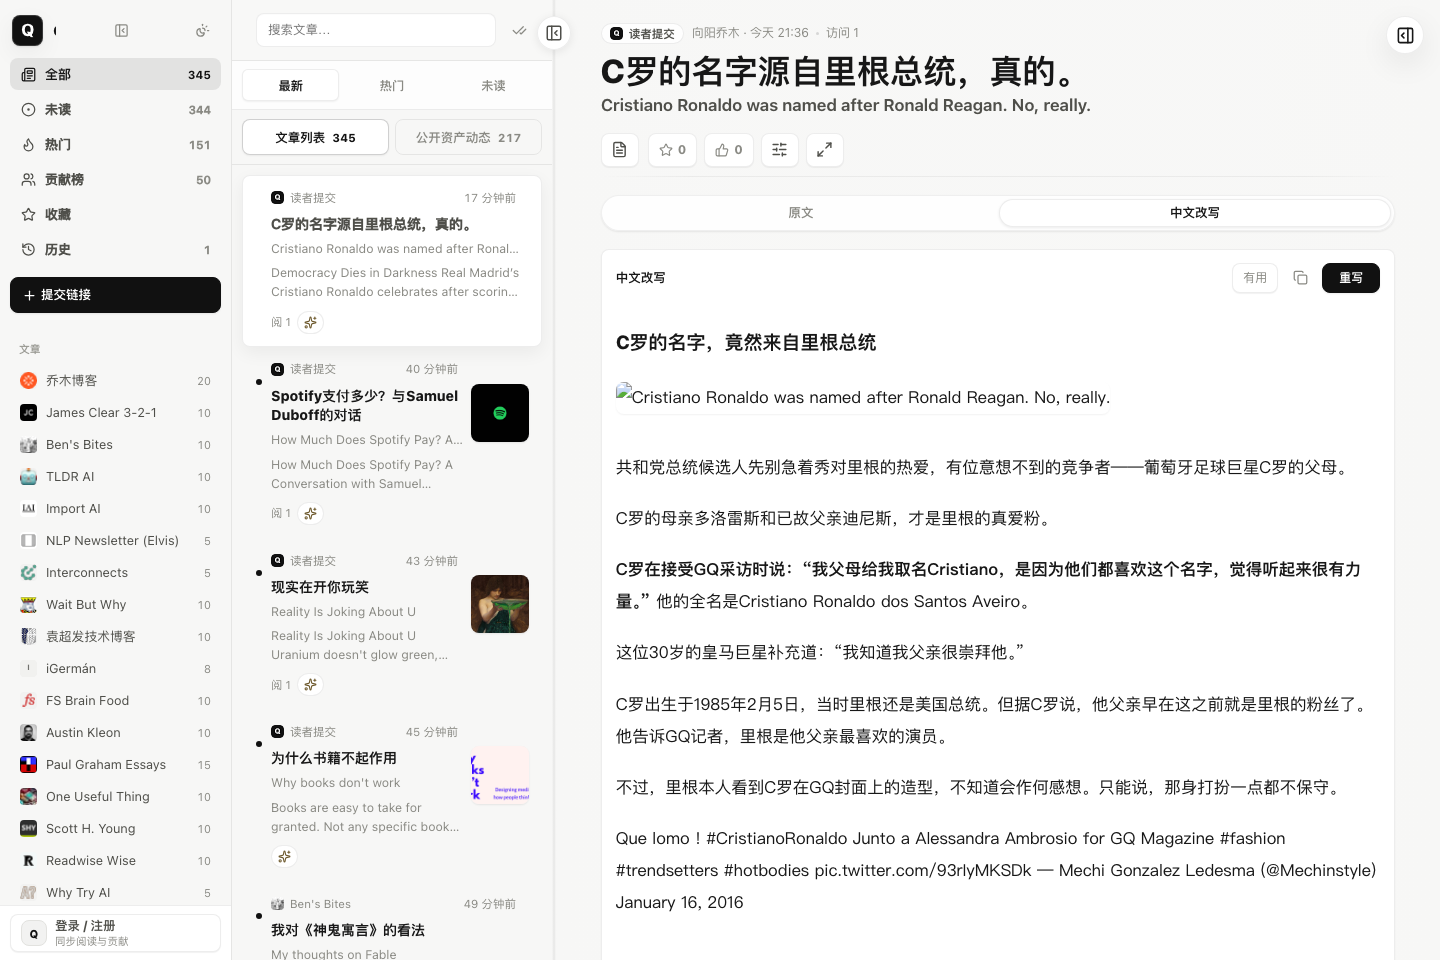The image size is (1440, 960).
Task: Expand the article to fullscreen
Action: tap(825, 150)
